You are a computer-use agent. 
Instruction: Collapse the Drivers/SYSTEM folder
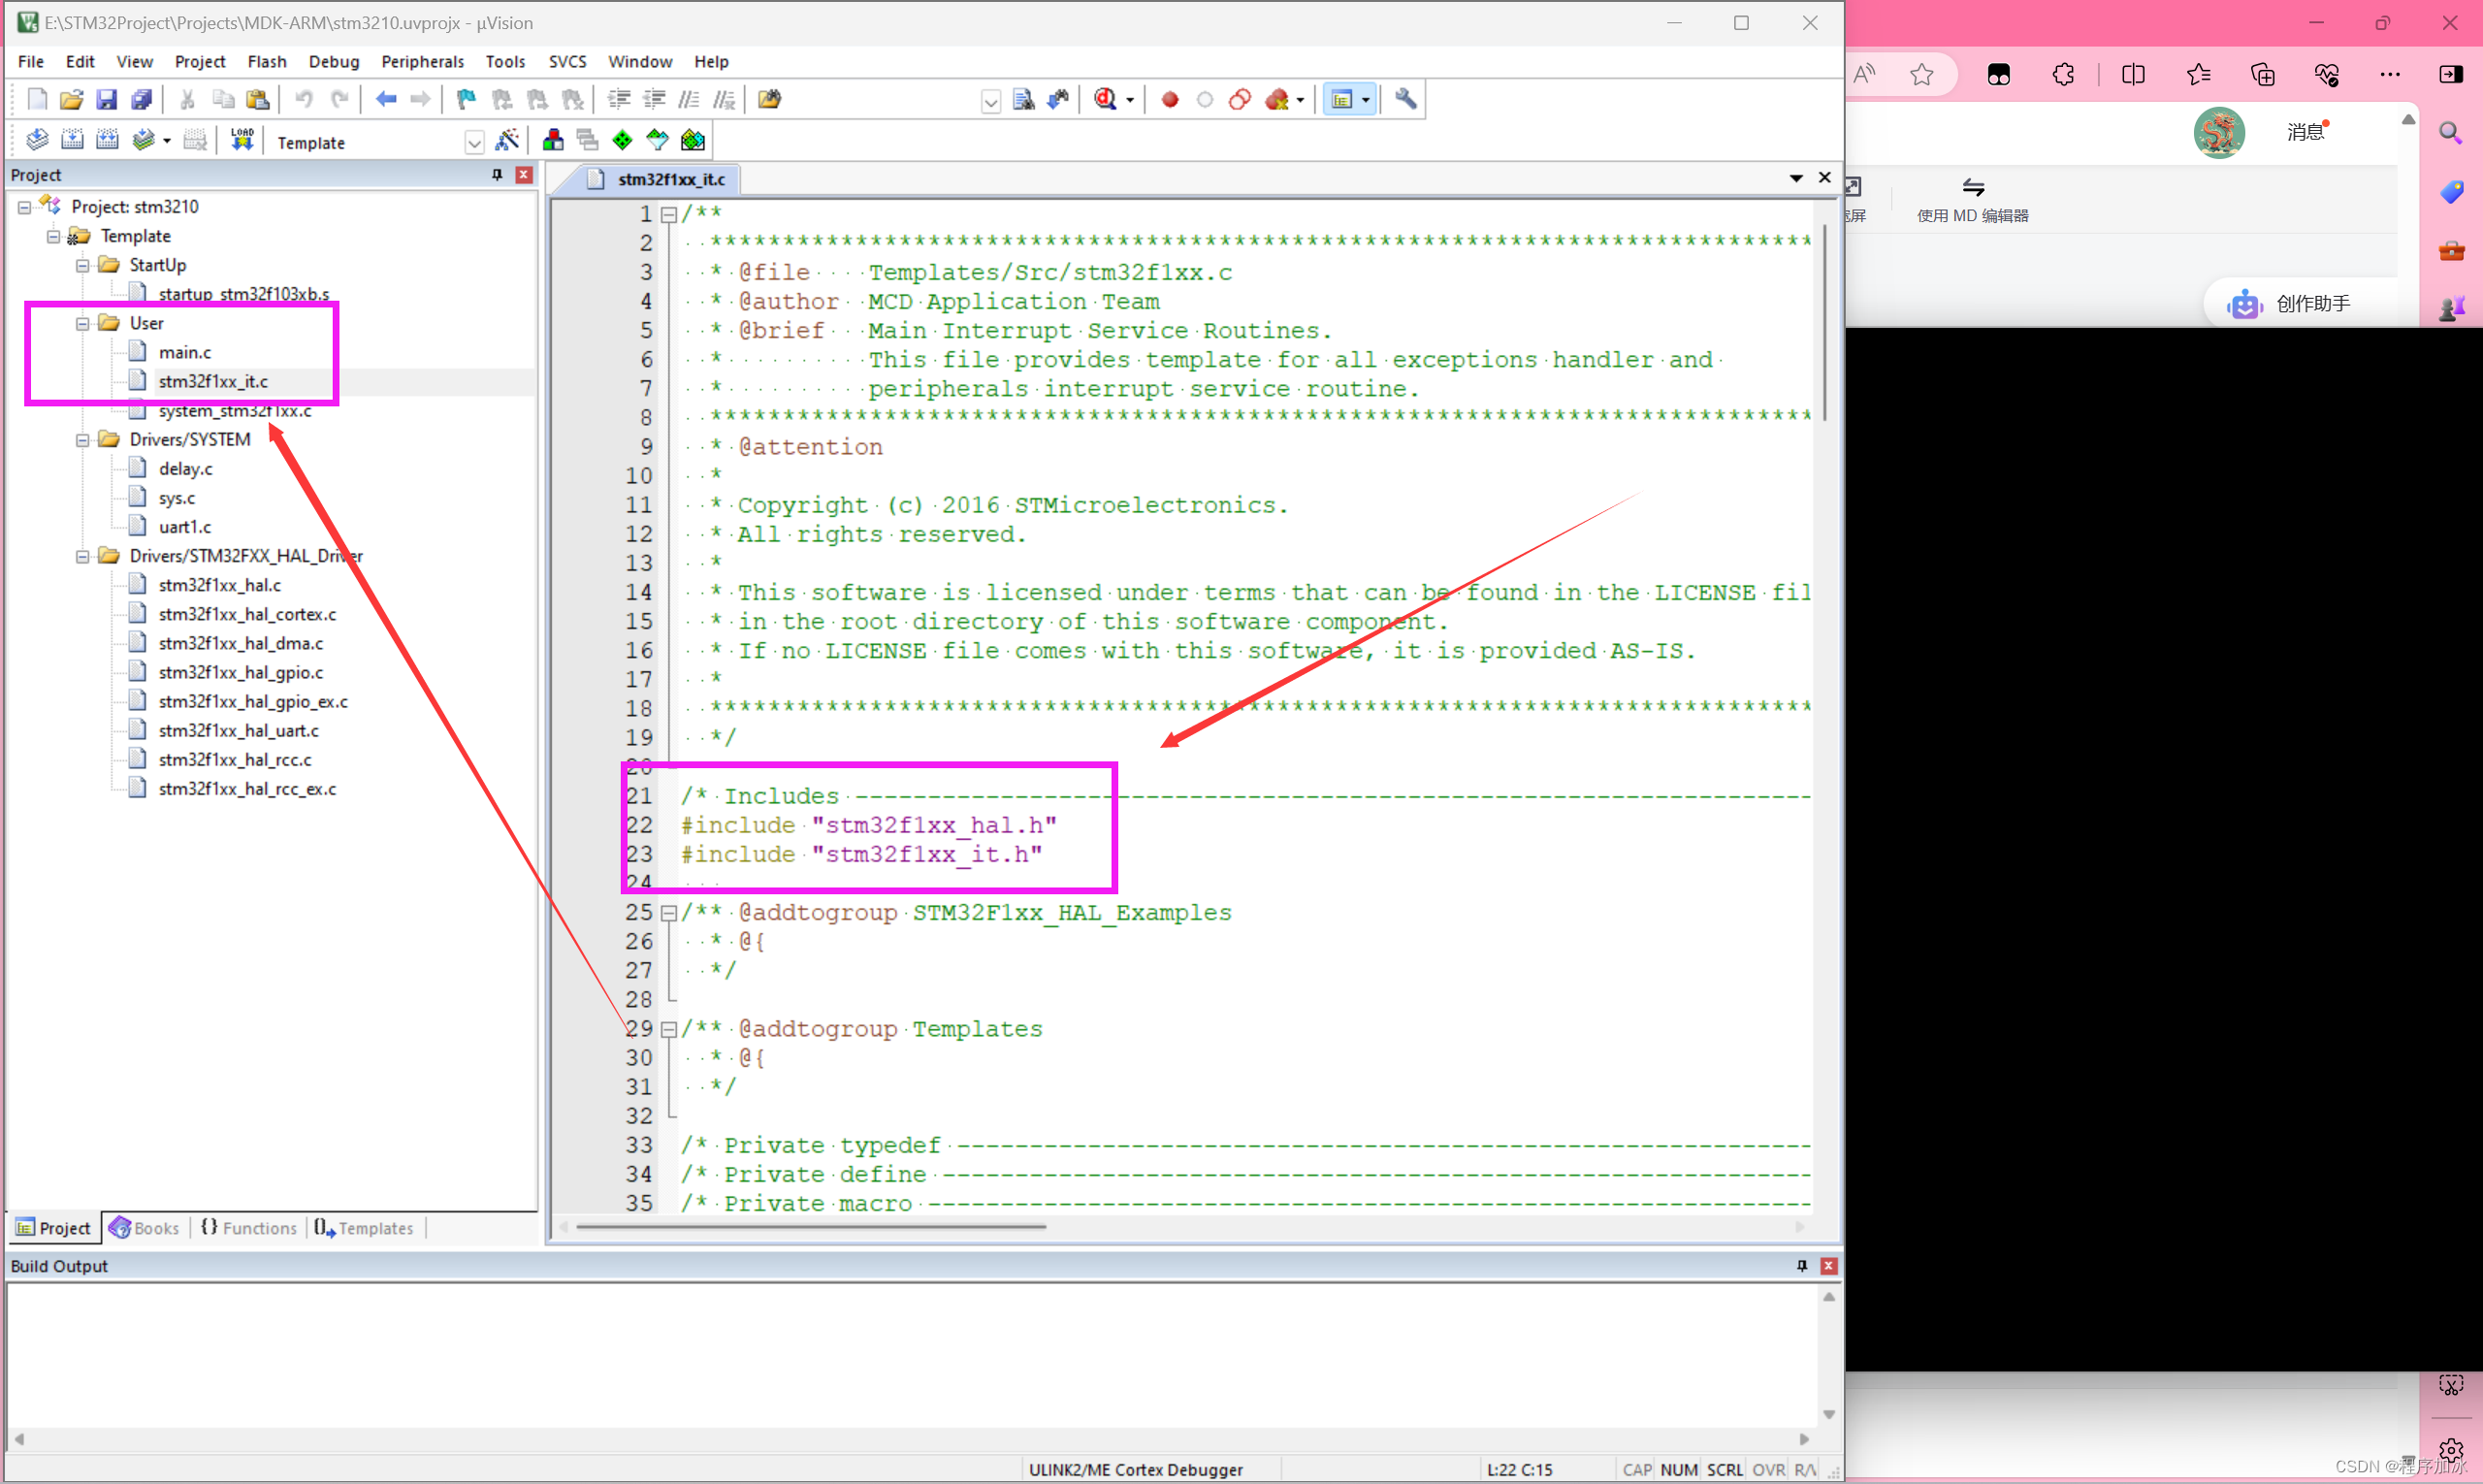click(83, 440)
